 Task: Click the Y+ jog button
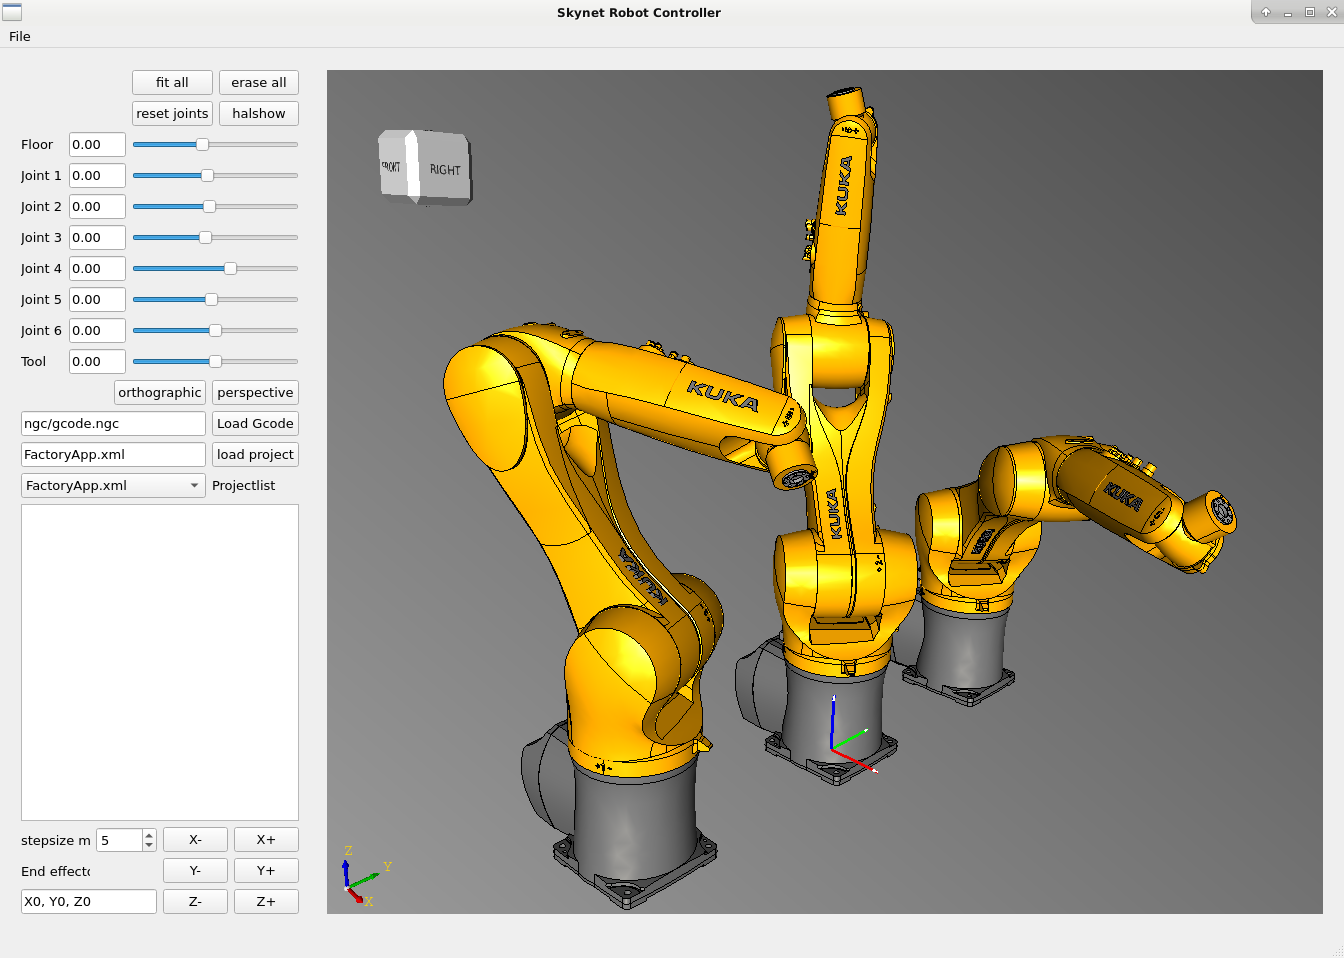(x=266, y=871)
